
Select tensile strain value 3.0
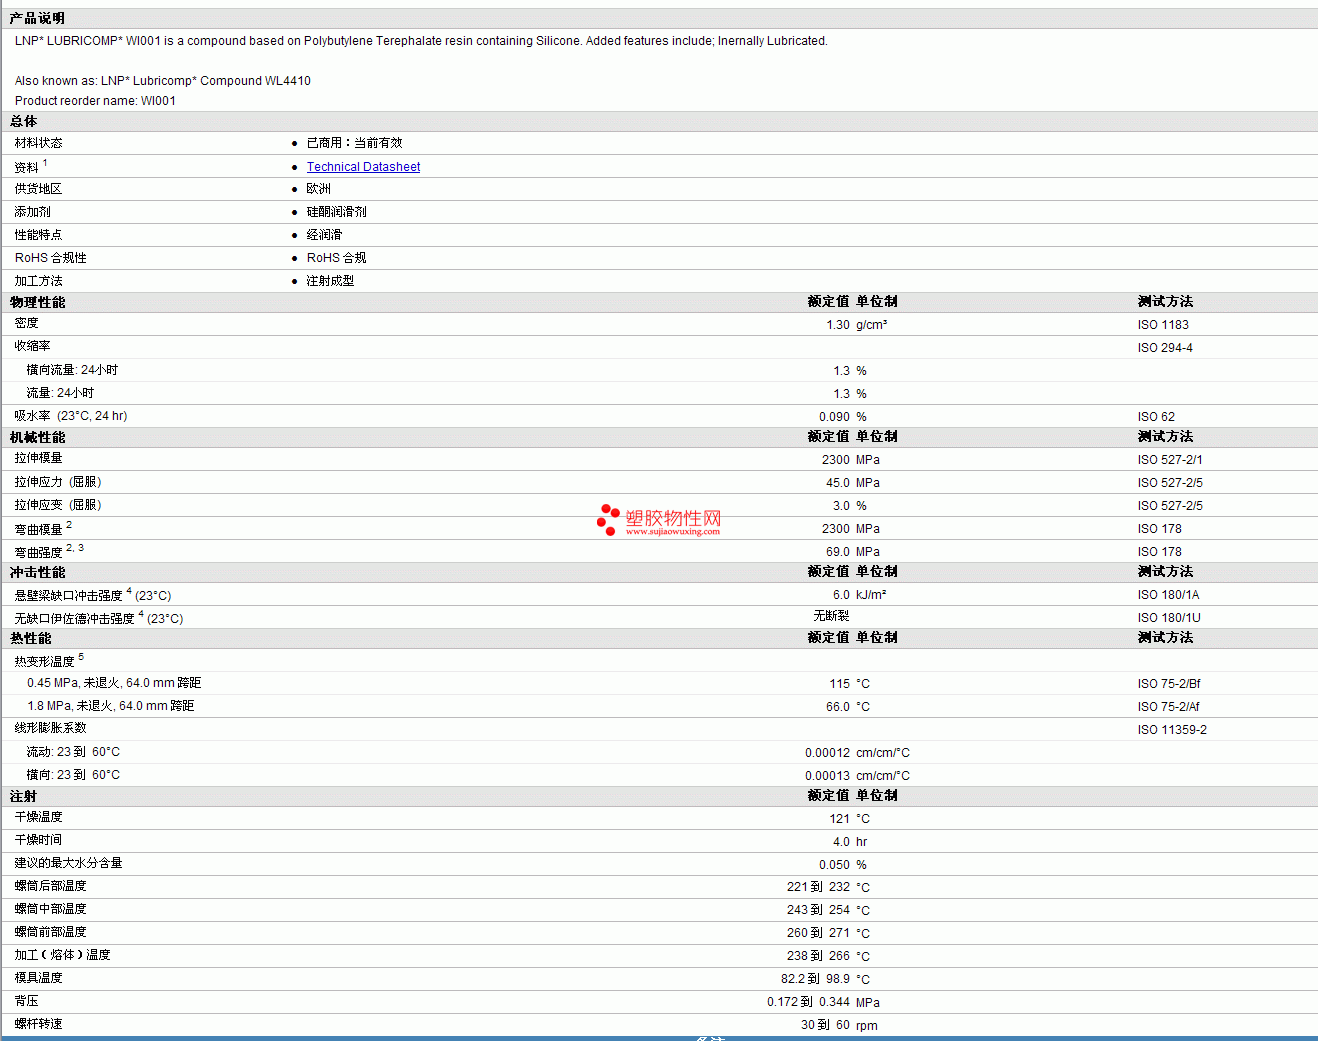pos(841,506)
